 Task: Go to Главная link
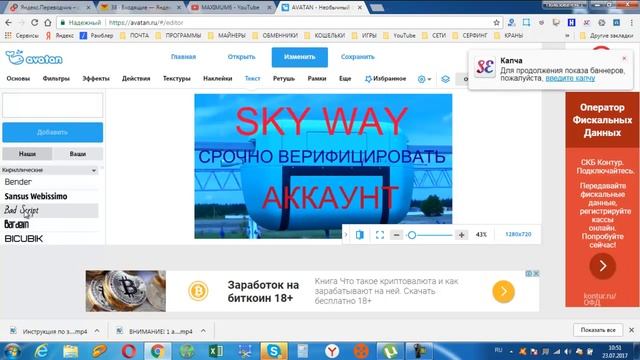click(x=183, y=57)
